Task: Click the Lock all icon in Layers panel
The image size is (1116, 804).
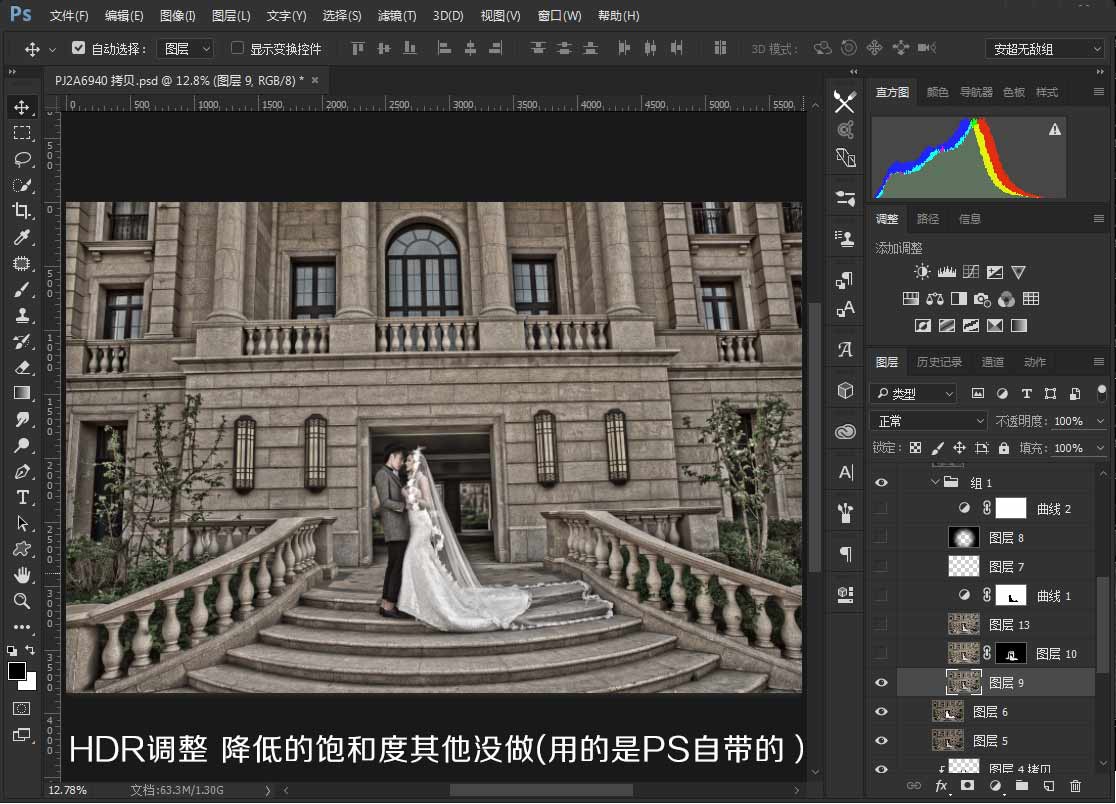Action: [1003, 447]
